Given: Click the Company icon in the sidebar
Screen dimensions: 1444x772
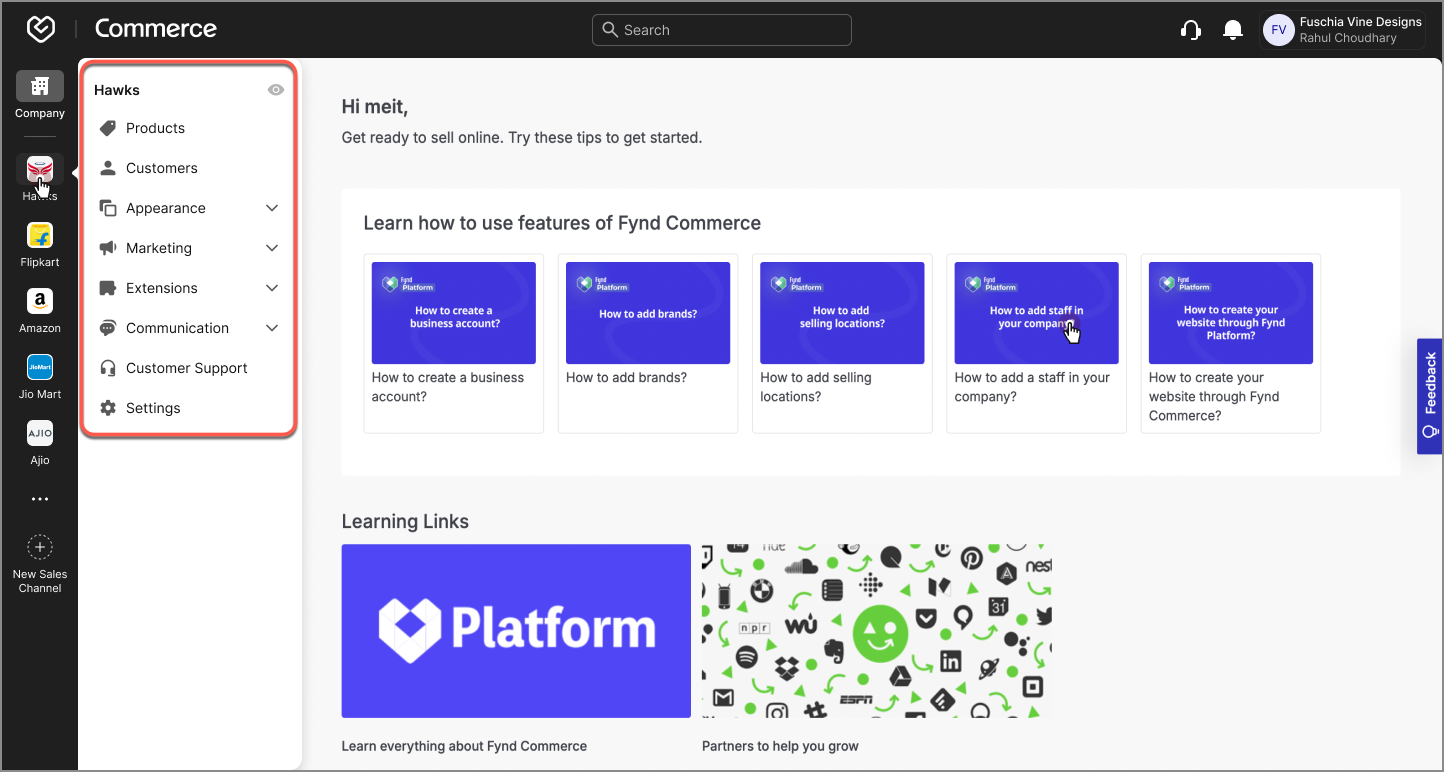Looking at the screenshot, I should 39,88.
